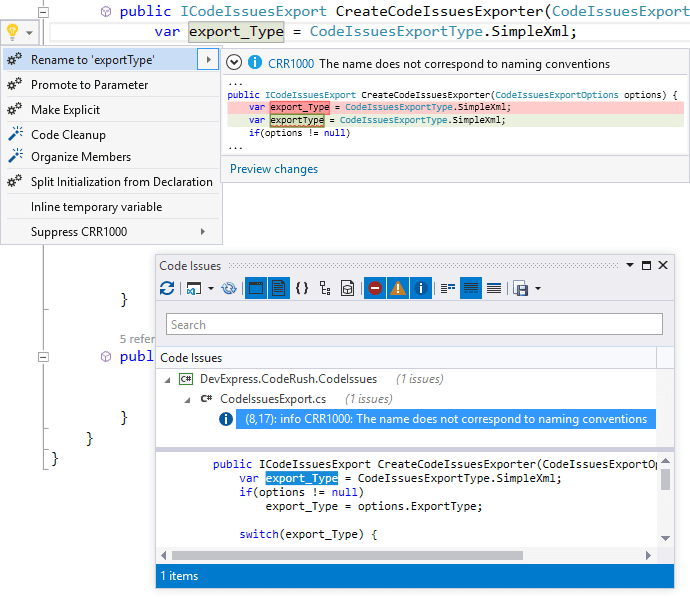The height and width of the screenshot is (597, 690).
Task: Click the lightbulb quick actions icon
Action: pyautogui.click(x=13, y=32)
